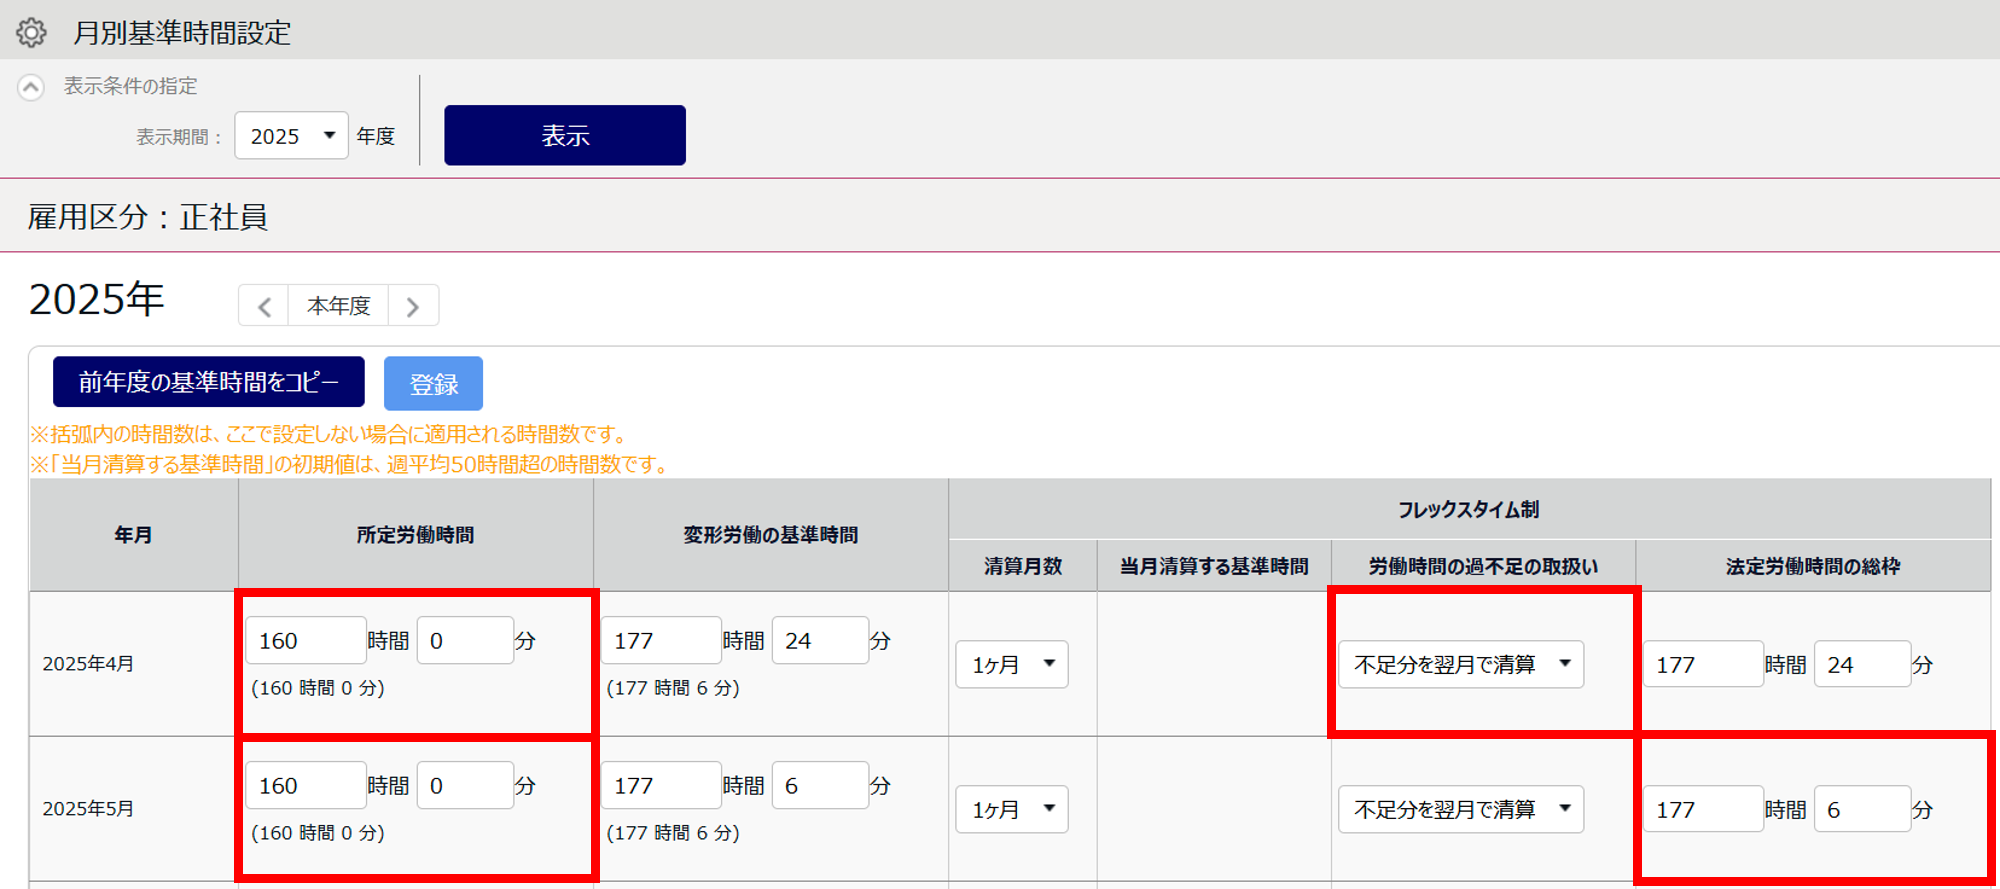The width and height of the screenshot is (2000, 889).
Task: Go to previous fiscal year arrow
Action: [264, 306]
